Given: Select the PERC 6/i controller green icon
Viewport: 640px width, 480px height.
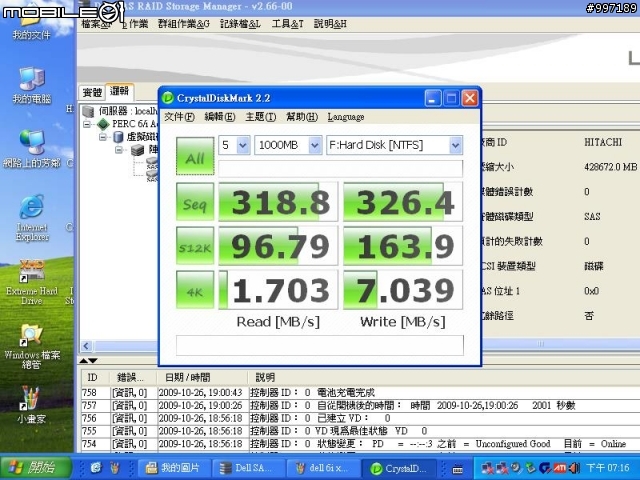Looking at the screenshot, I should pyautogui.click(x=103, y=124).
